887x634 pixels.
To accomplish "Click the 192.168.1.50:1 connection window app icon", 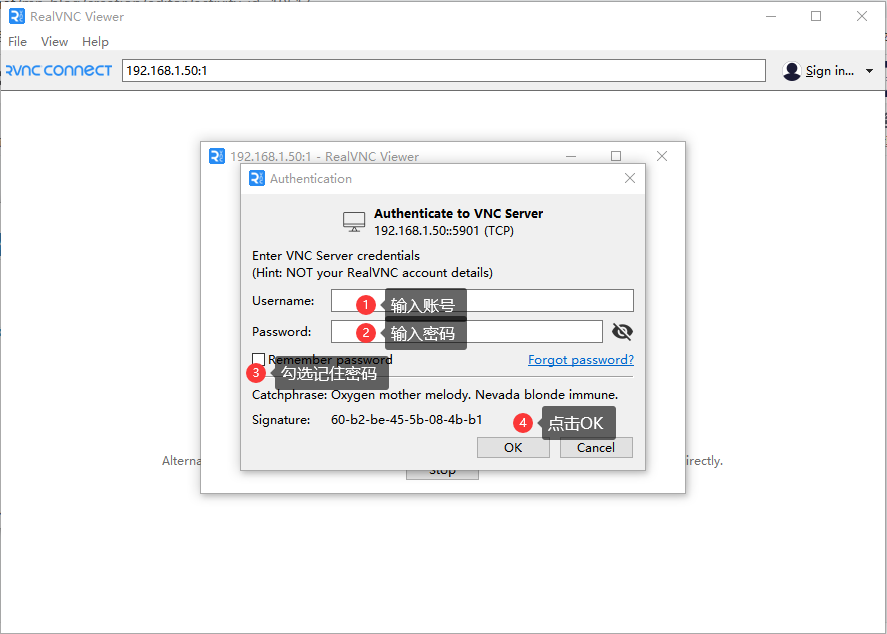I will click(x=217, y=156).
